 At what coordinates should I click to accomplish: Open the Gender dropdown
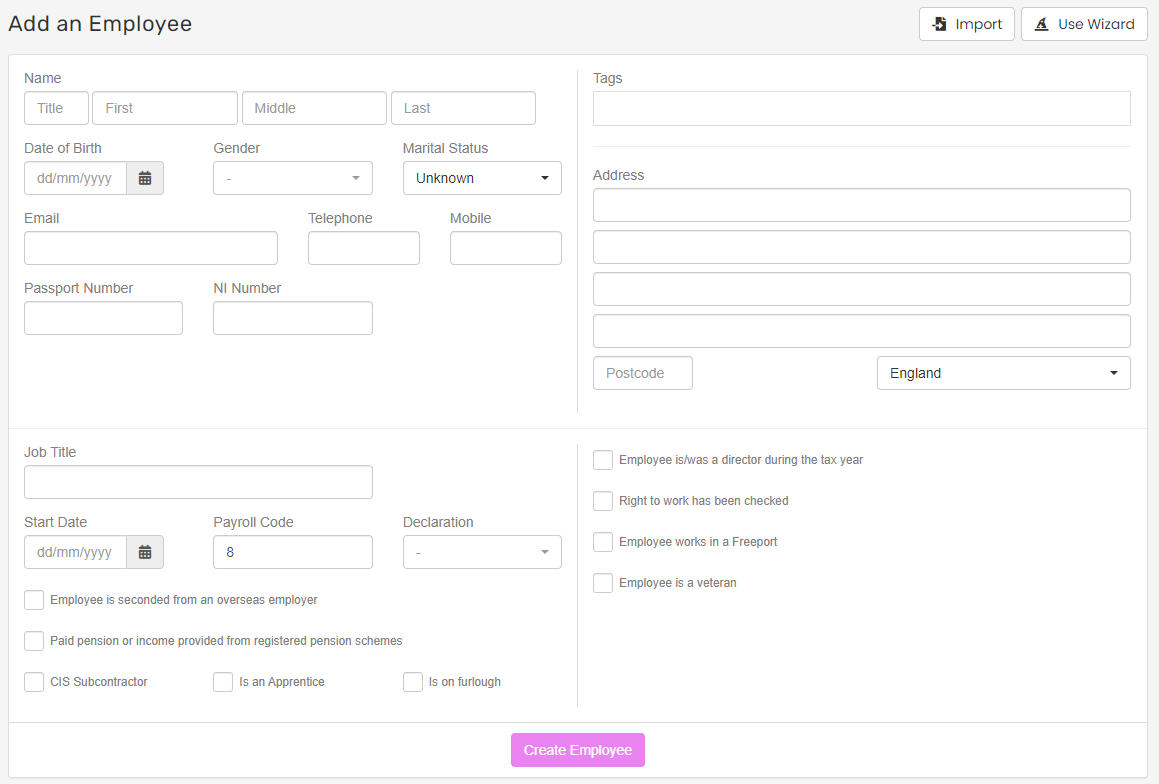tap(293, 178)
